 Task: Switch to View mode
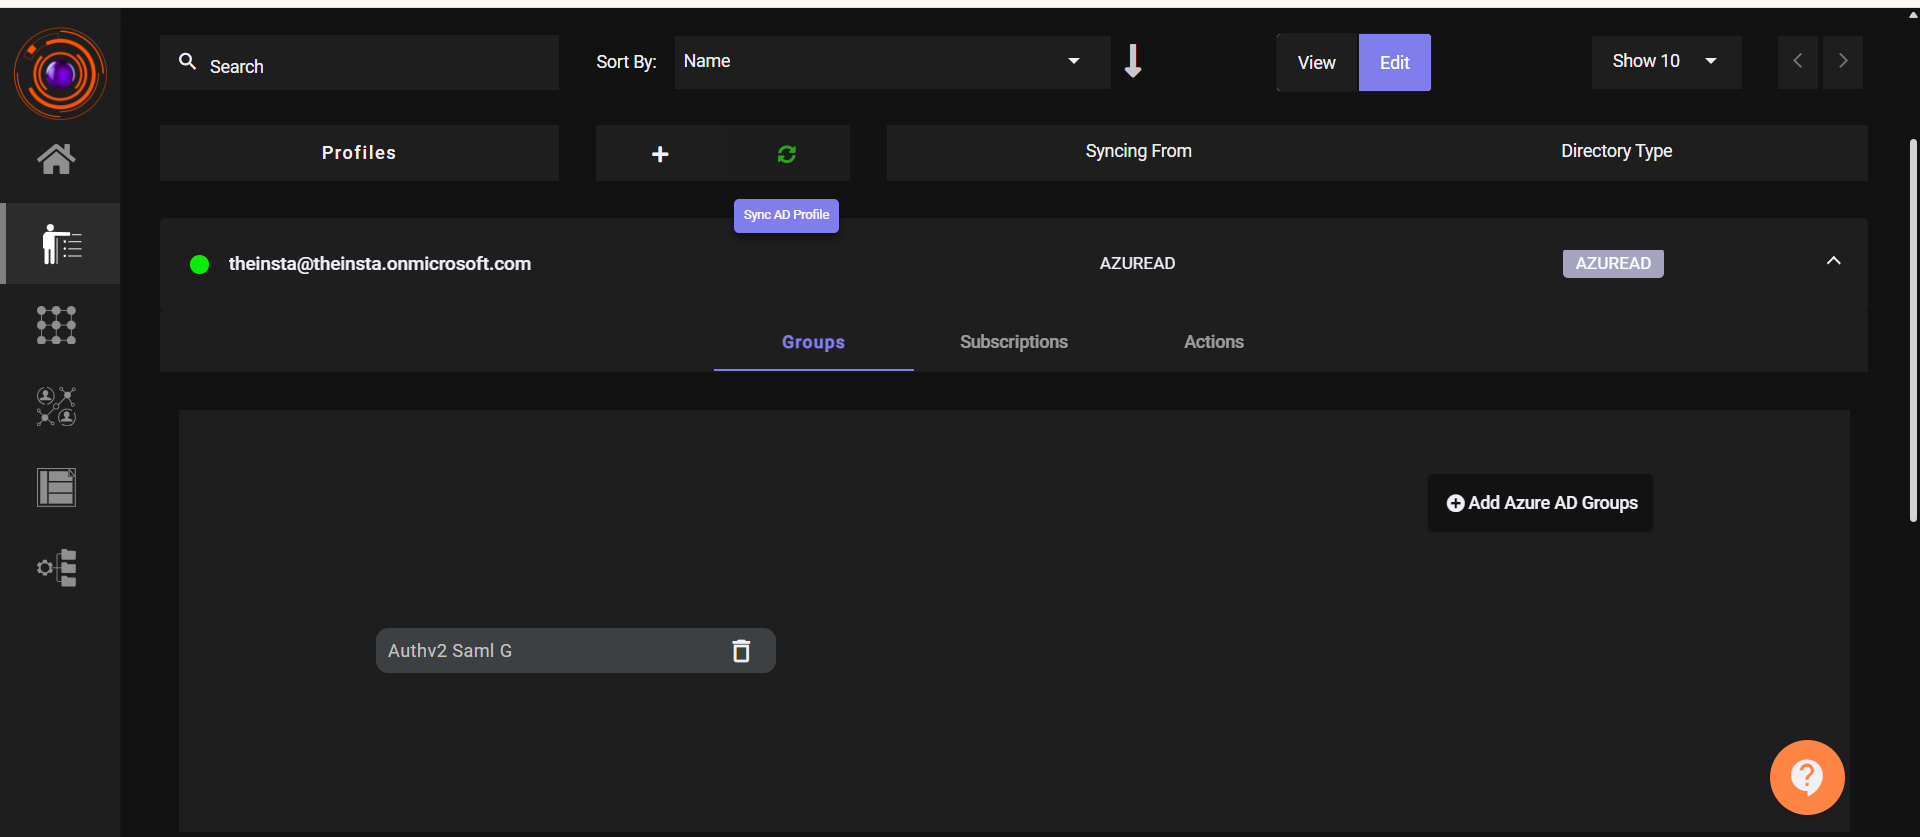(x=1317, y=63)
